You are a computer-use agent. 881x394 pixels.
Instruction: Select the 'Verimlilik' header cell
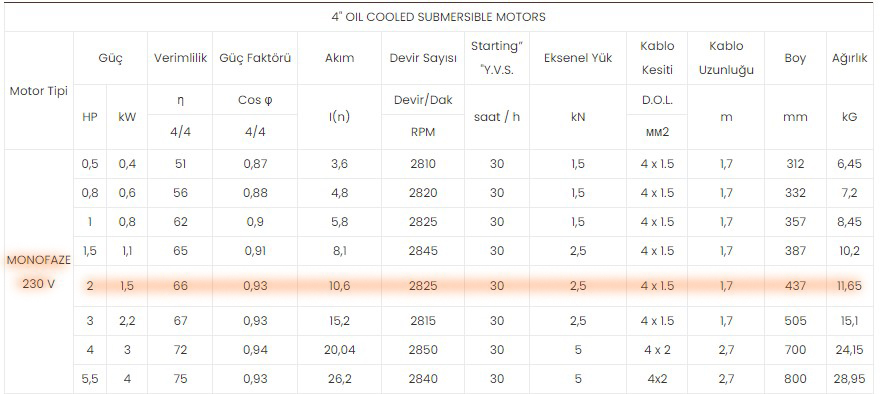(x=180, y=58)
